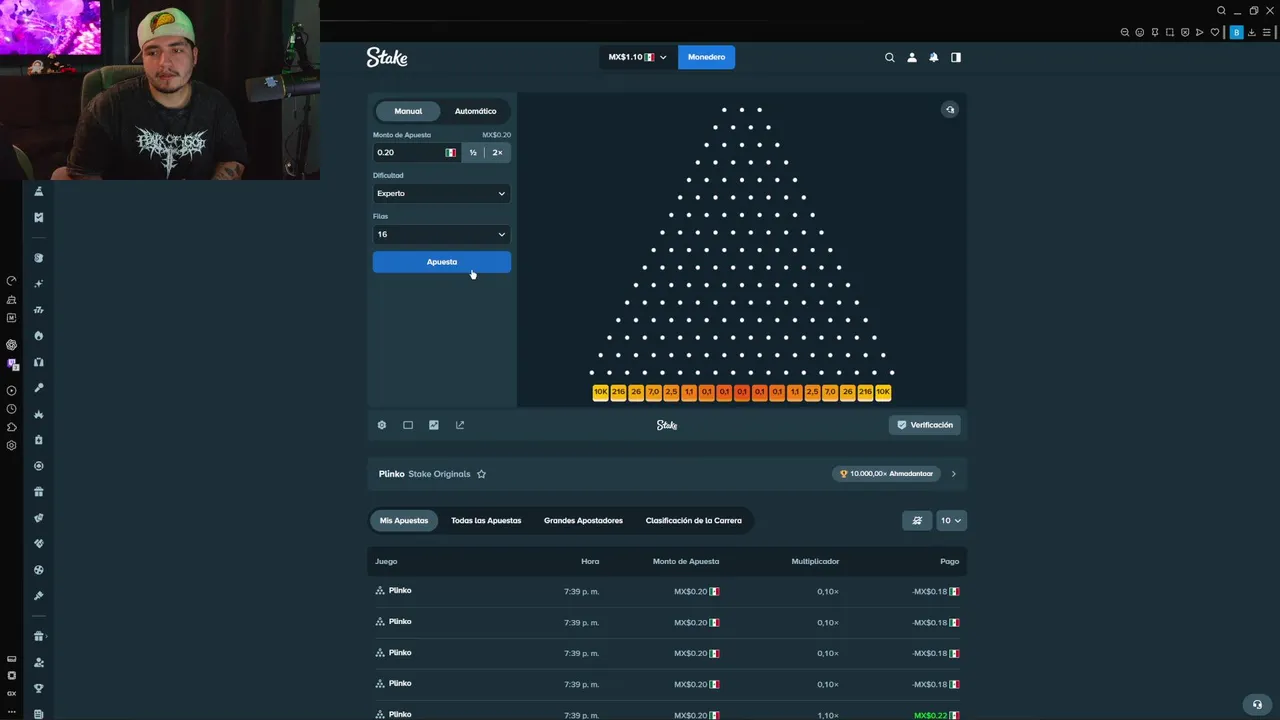Click the Pago column header

[949, 561]
